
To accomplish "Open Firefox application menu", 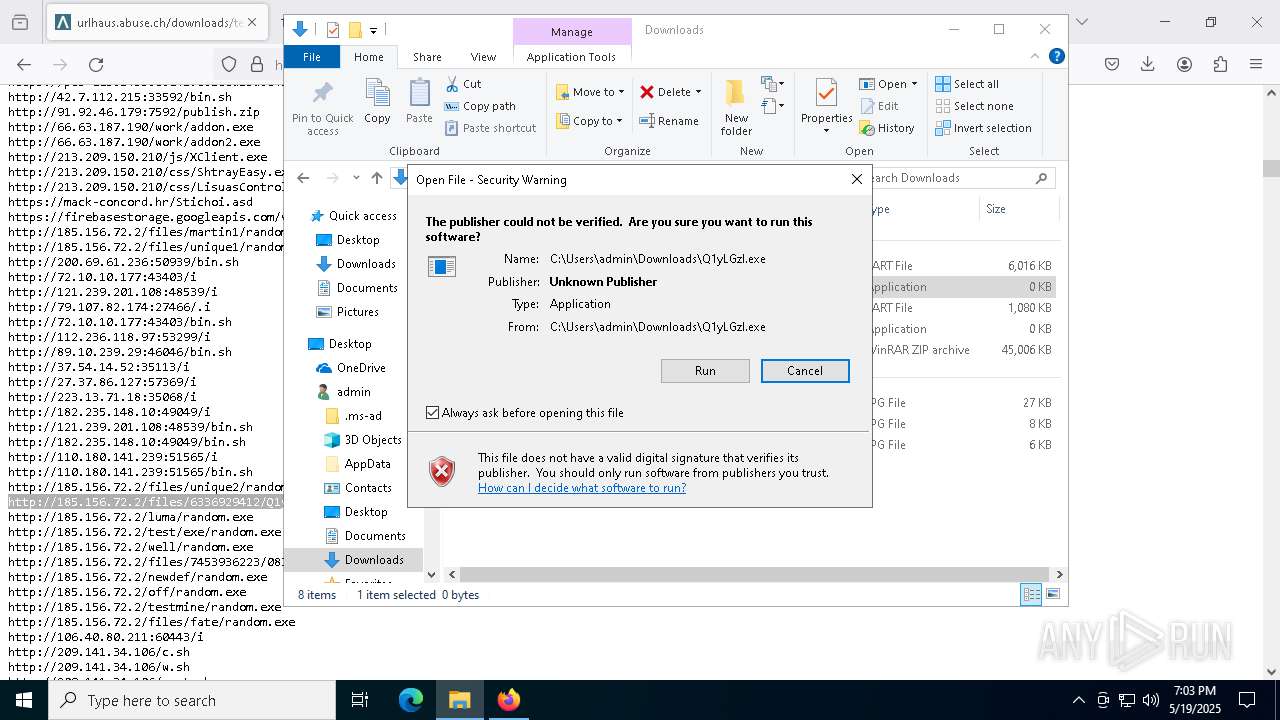I will tap(1256, 65).
